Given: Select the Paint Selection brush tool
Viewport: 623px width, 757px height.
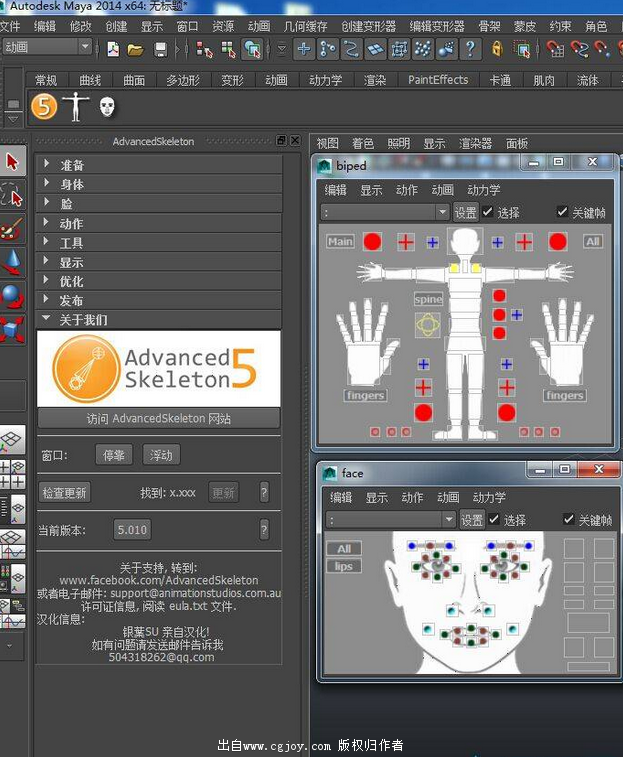Looking at the screenshot, I should click(x=13, y=228).
